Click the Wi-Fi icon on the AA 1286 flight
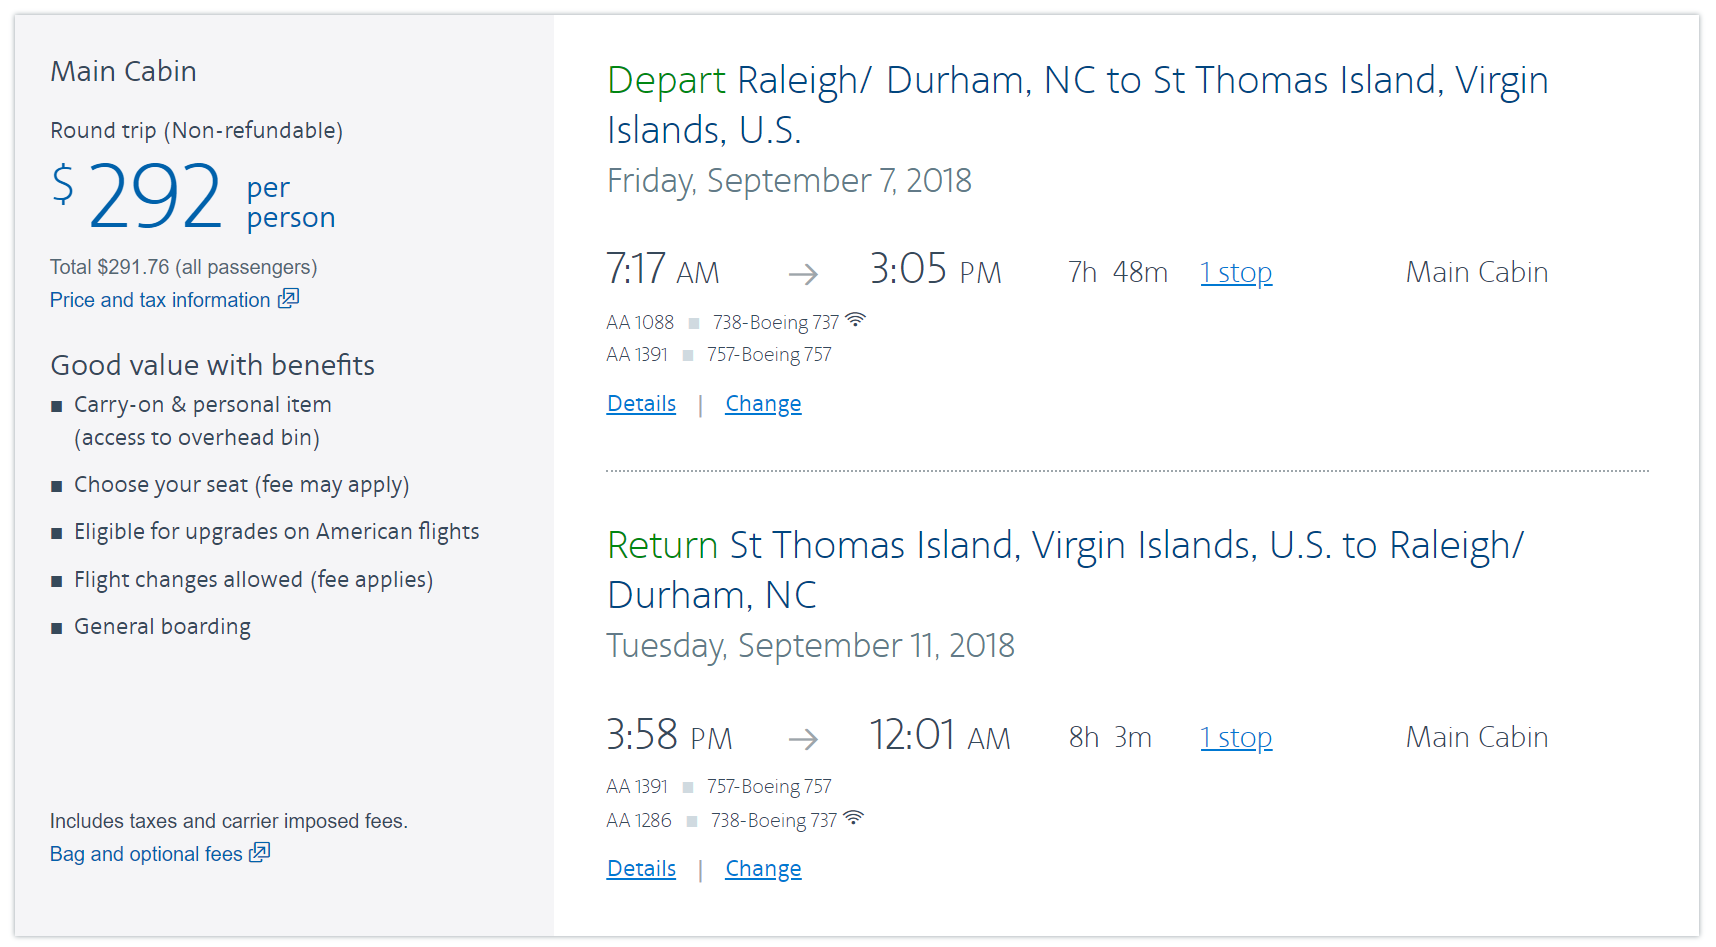The height and width of the screenshot is (947, 1716). point(853,818)
